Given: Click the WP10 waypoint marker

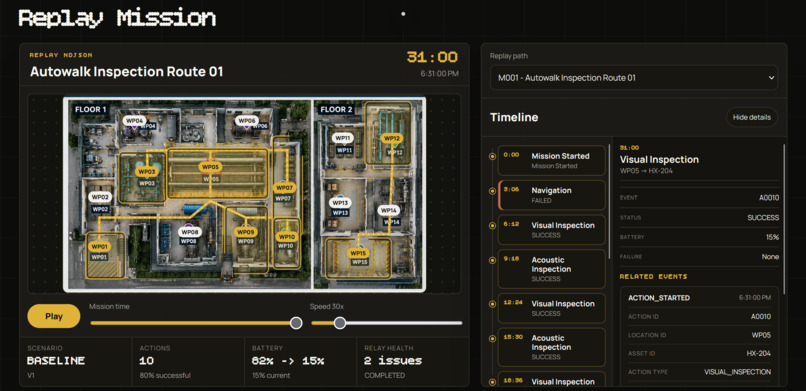Looking at the screenshot, I should point(286,237).
